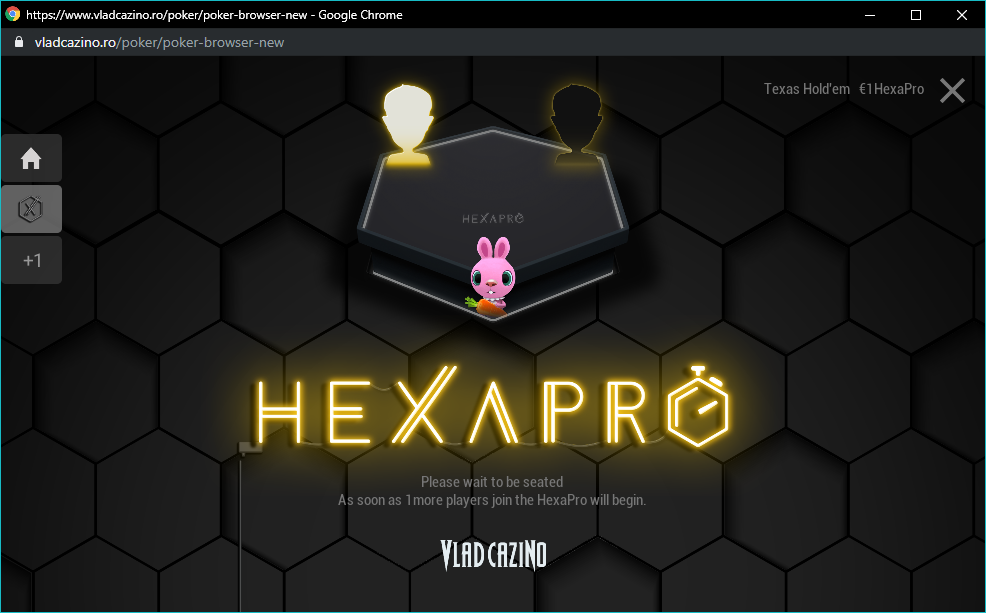
Task: Select the empty dark player silhouette seat
Action: pos(576,125)
